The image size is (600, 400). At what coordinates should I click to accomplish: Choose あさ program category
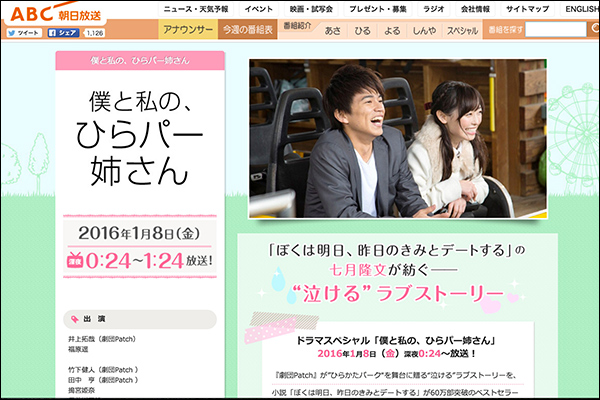point(333,30)
